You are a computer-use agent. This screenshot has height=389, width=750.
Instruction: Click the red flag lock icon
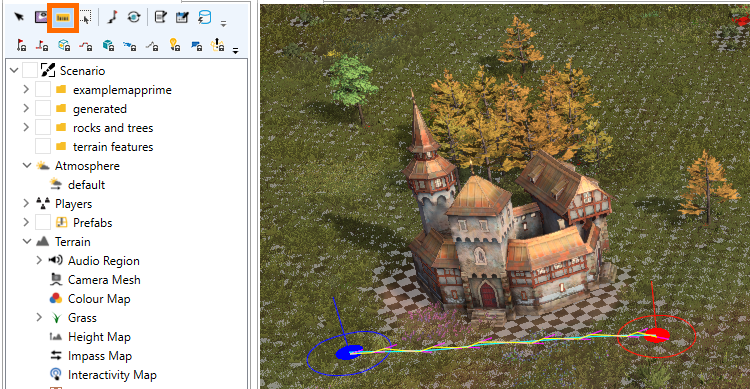[21, 45]
